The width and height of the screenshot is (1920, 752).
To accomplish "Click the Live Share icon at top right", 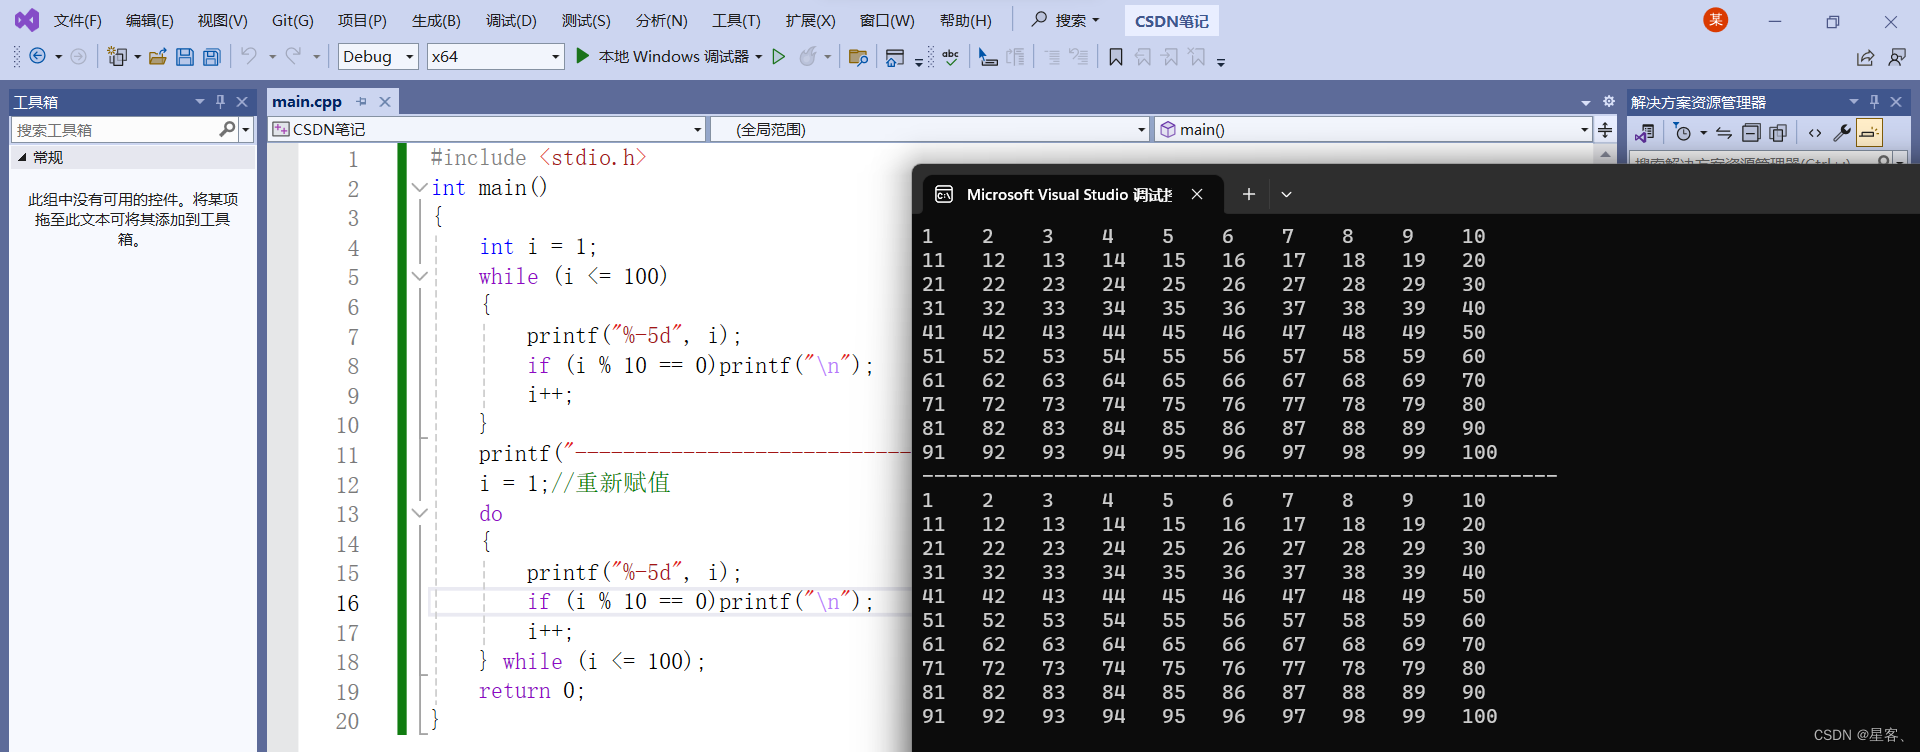I will [1865, 58].
